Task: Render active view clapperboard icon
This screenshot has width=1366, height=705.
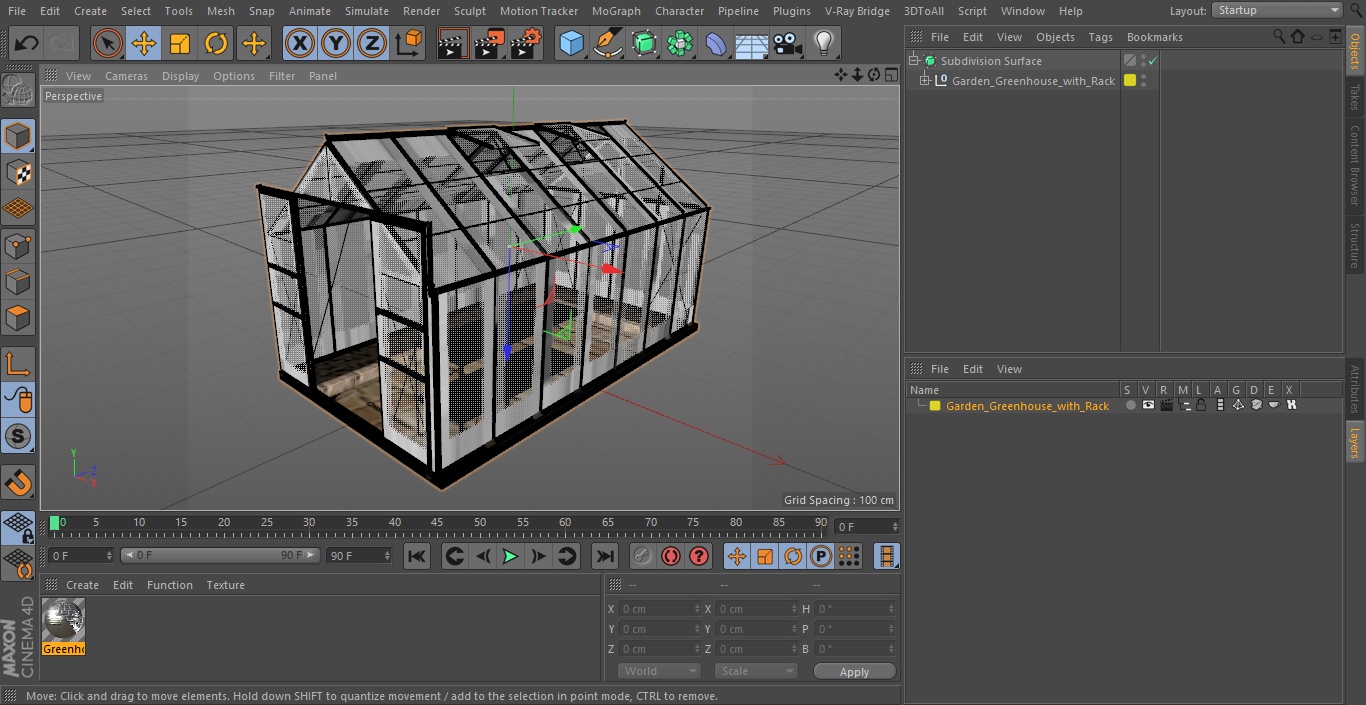Action: click(453, 43)
